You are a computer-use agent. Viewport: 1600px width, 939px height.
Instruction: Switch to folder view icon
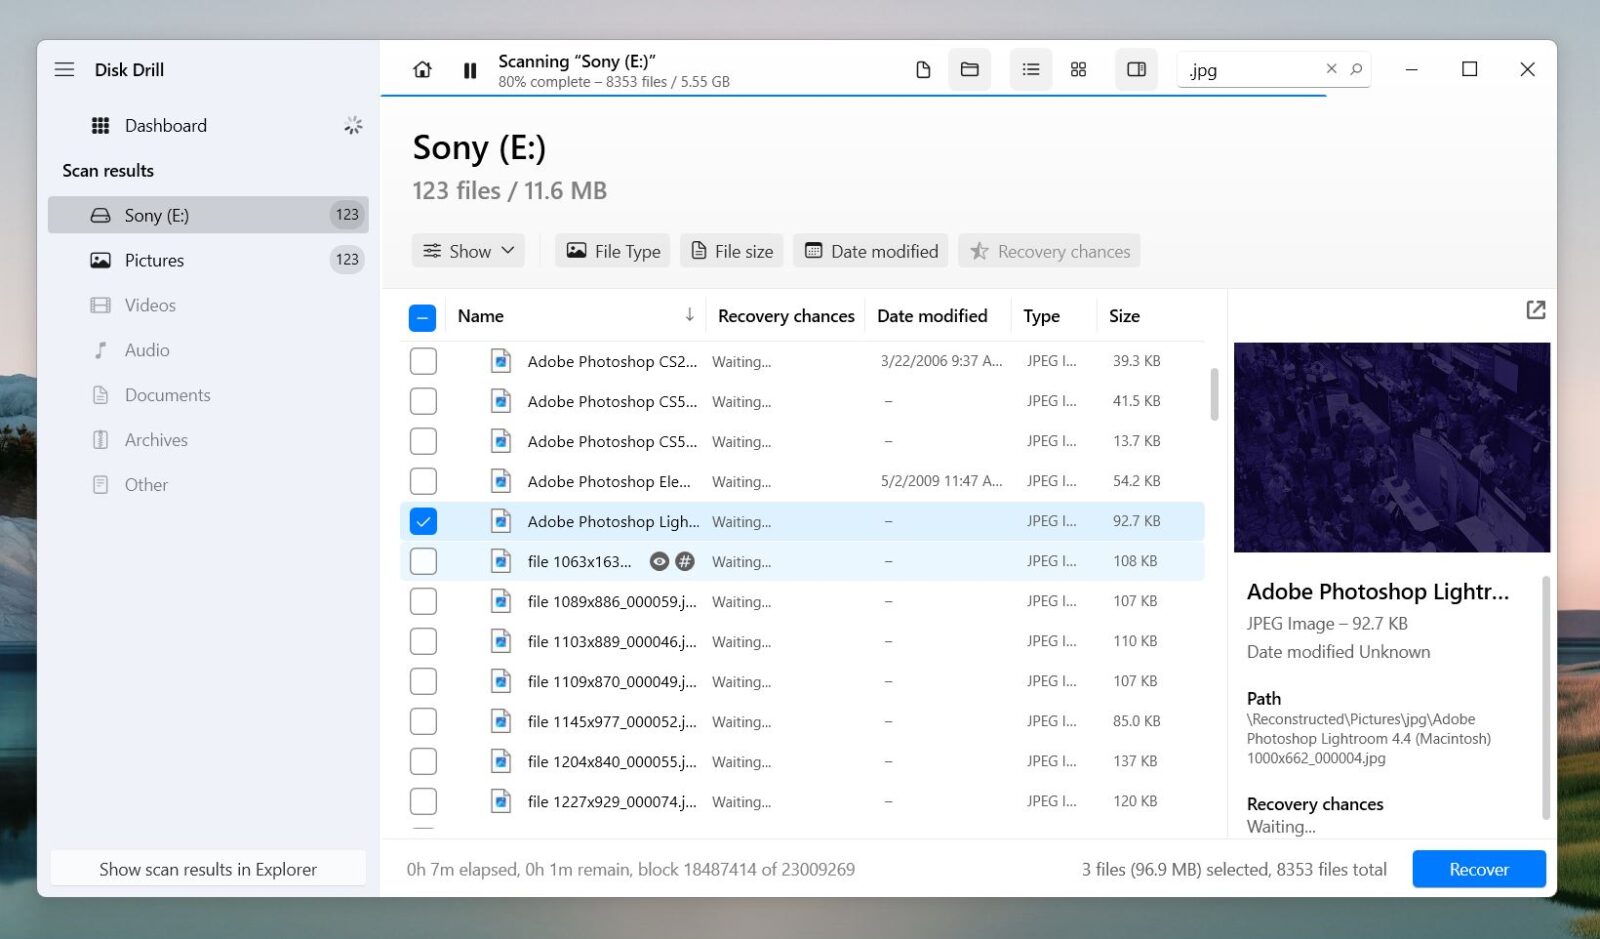pos(969,70)
